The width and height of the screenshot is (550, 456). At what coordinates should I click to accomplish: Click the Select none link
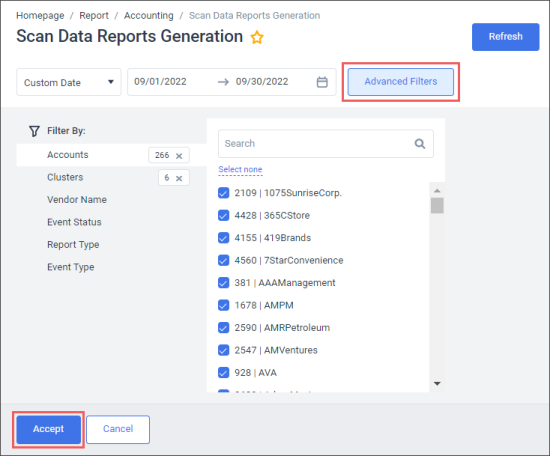(x=240, y=169)
